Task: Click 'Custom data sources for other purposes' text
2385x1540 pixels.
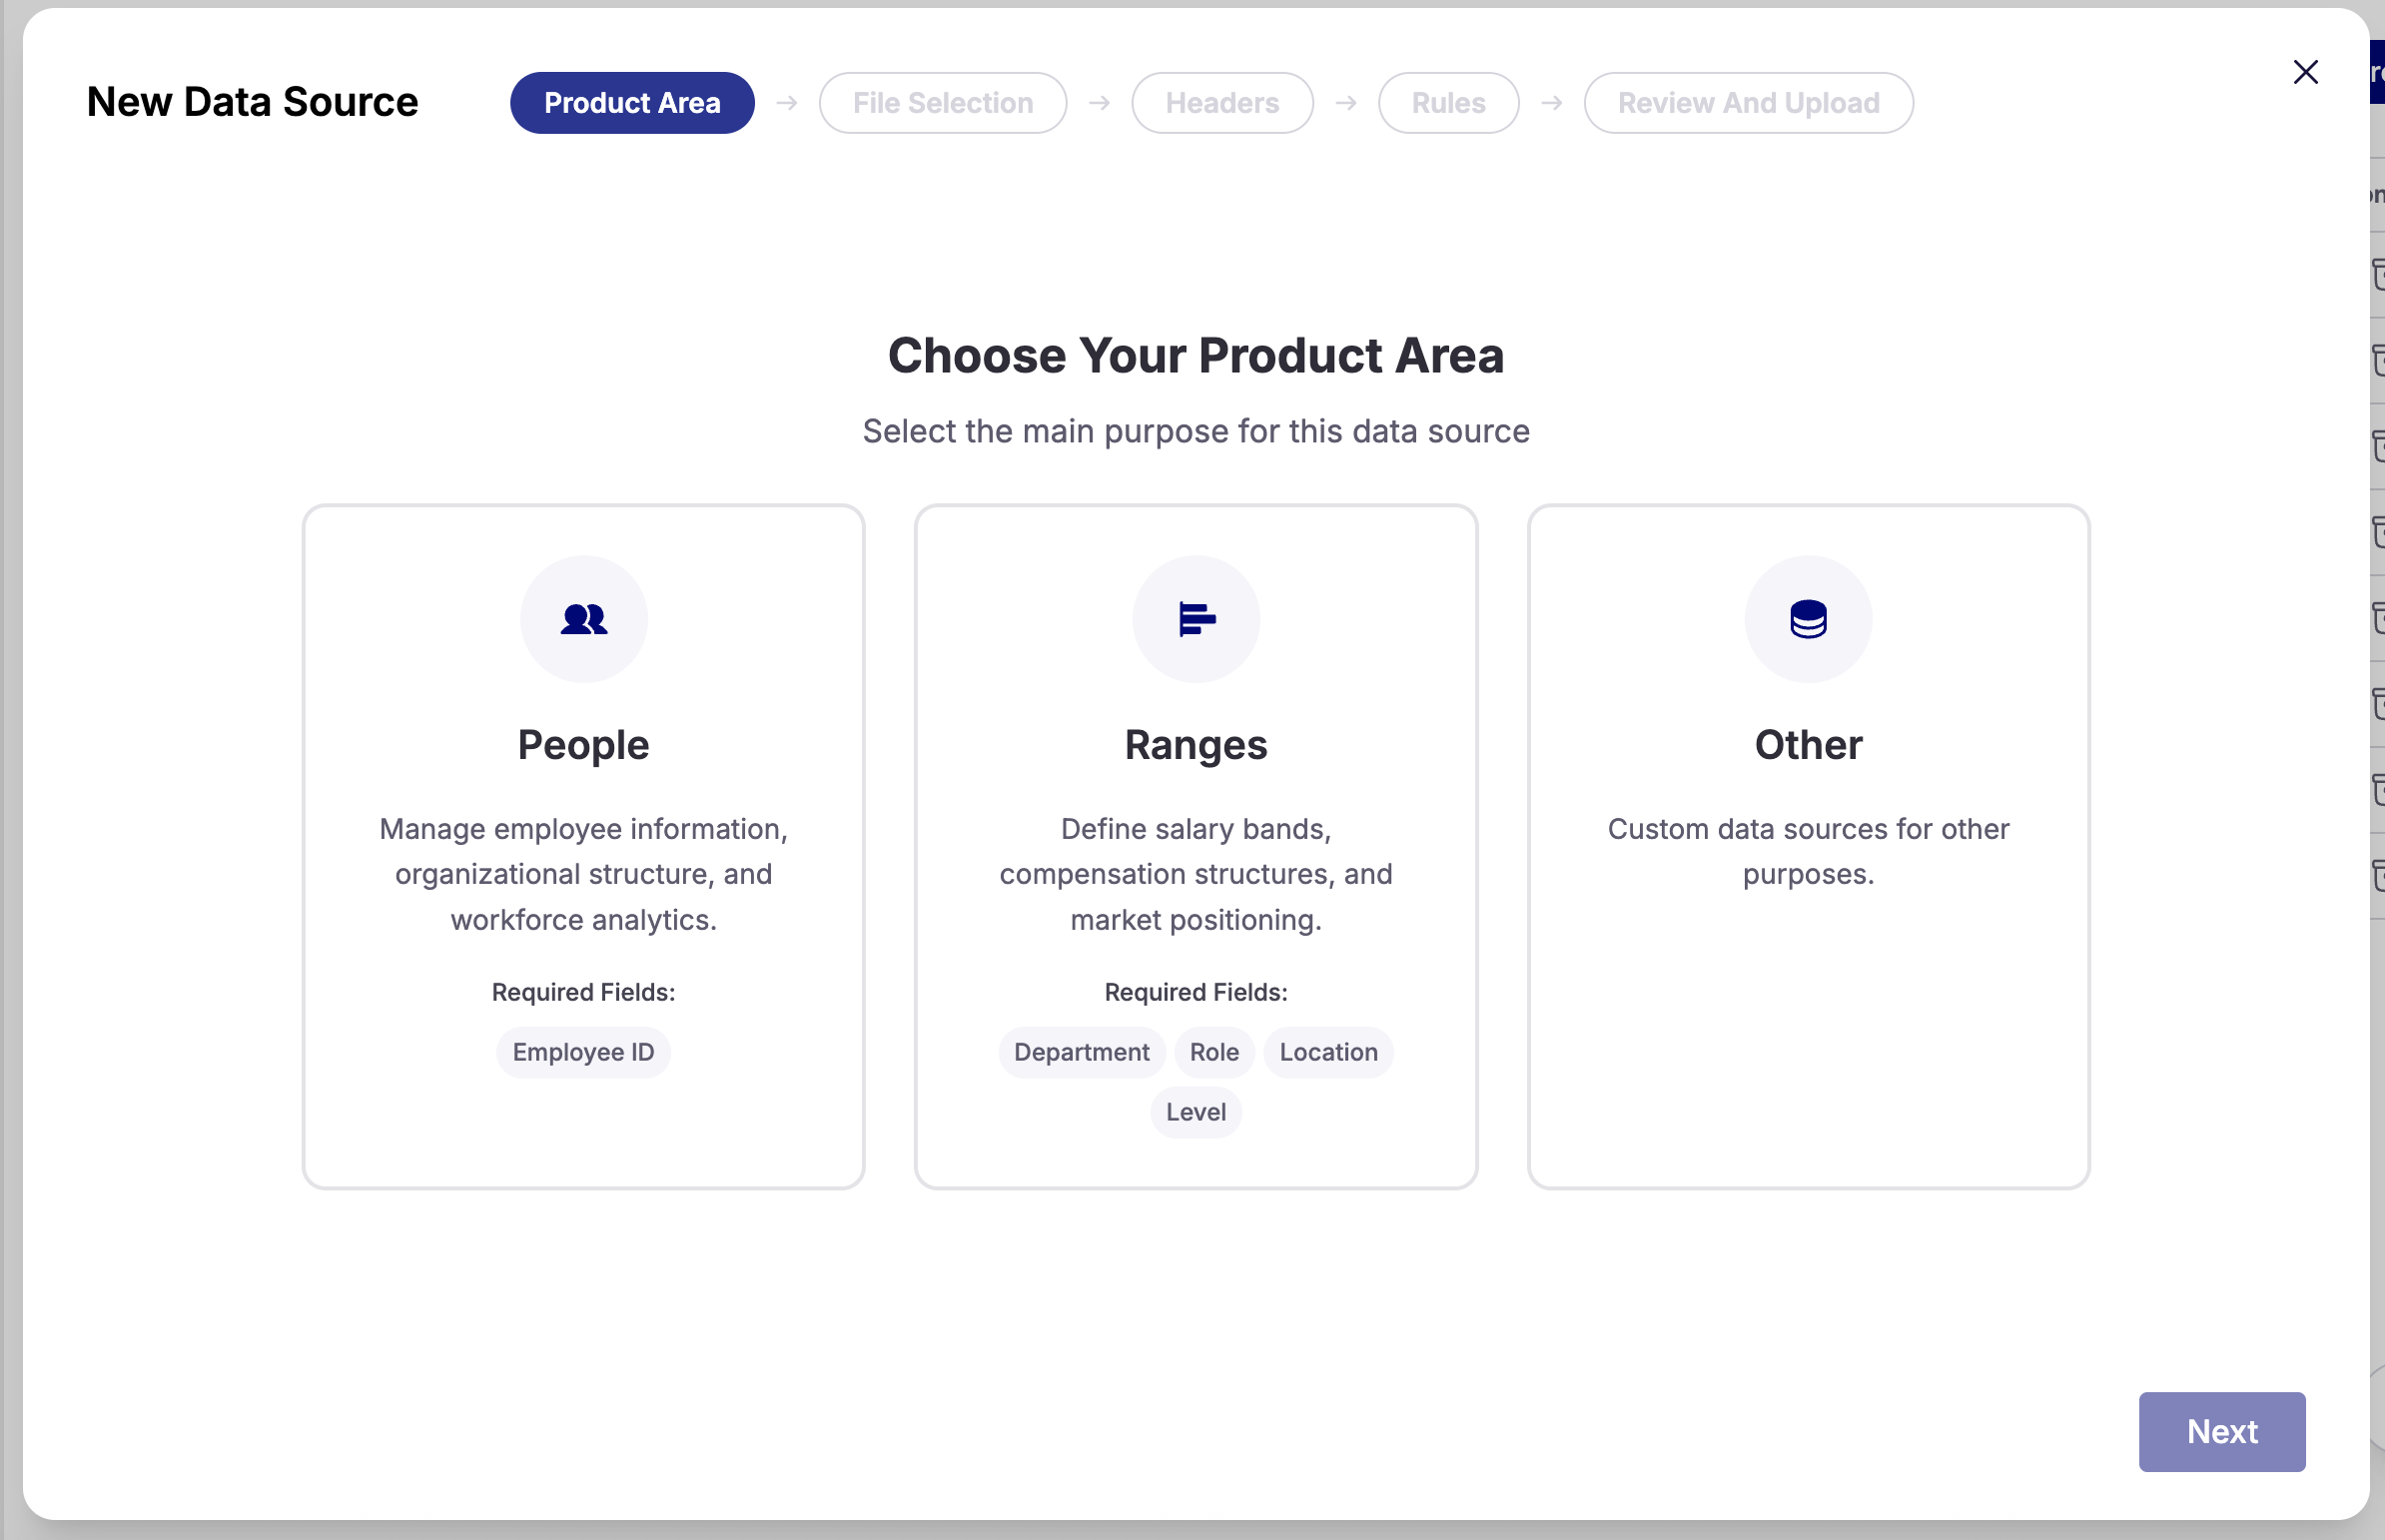Action: 1808,851
